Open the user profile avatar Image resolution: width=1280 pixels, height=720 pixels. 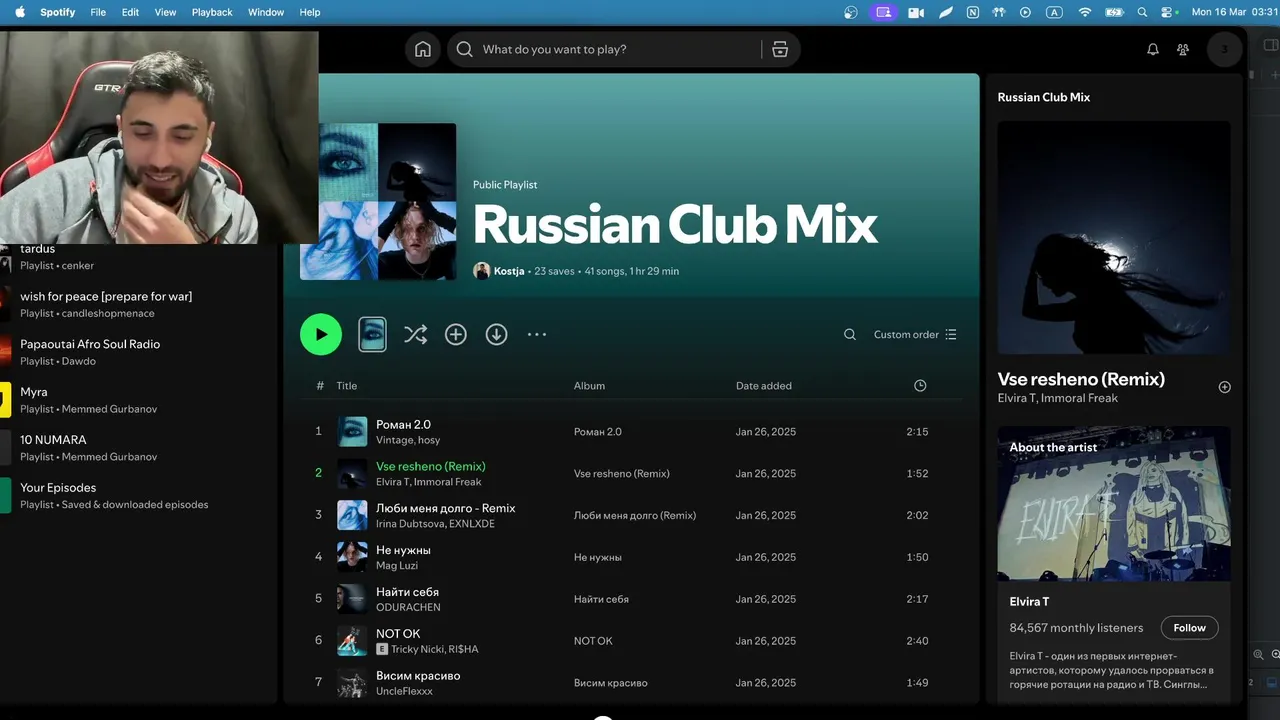[x=1224, y=49]
